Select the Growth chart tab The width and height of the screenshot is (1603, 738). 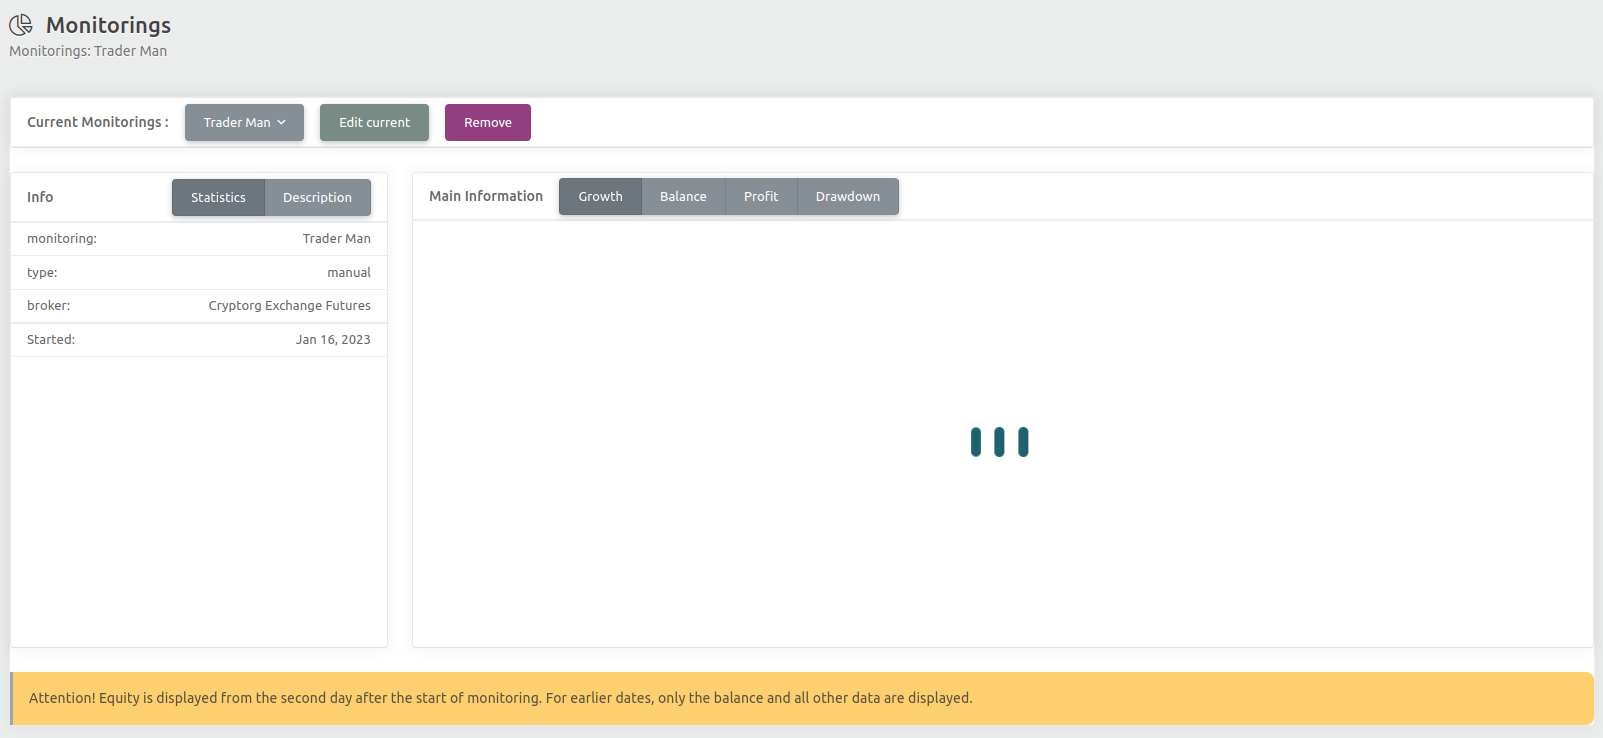(x=600, y=196)
